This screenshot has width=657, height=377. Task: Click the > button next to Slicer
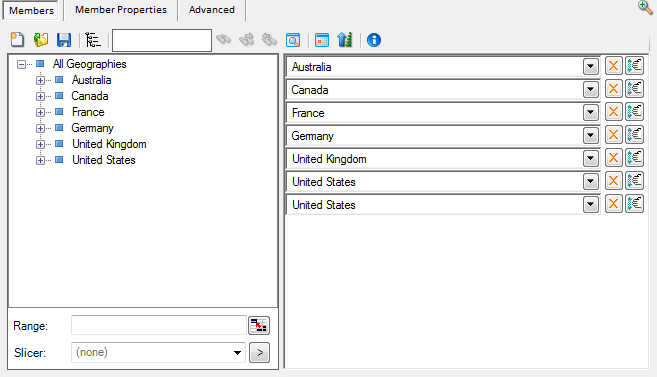click(259, 352)
